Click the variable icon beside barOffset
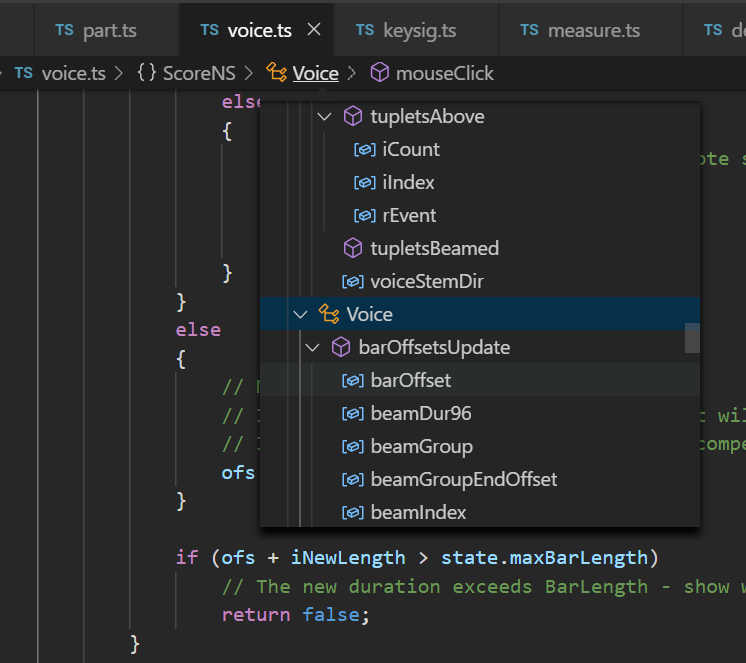The image size is (746, 663). [353, 380]
